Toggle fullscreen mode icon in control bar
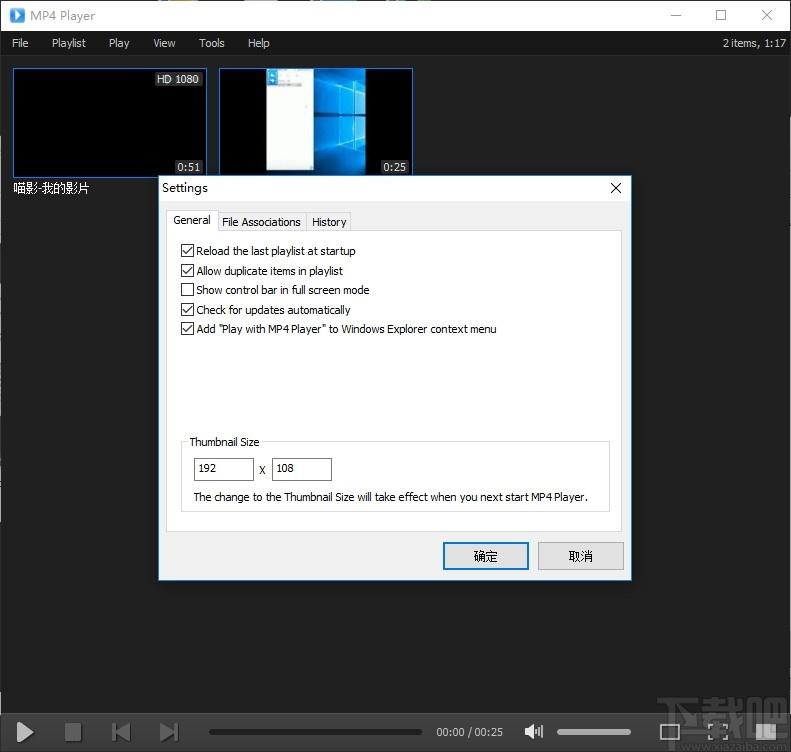 pos(717,731)
